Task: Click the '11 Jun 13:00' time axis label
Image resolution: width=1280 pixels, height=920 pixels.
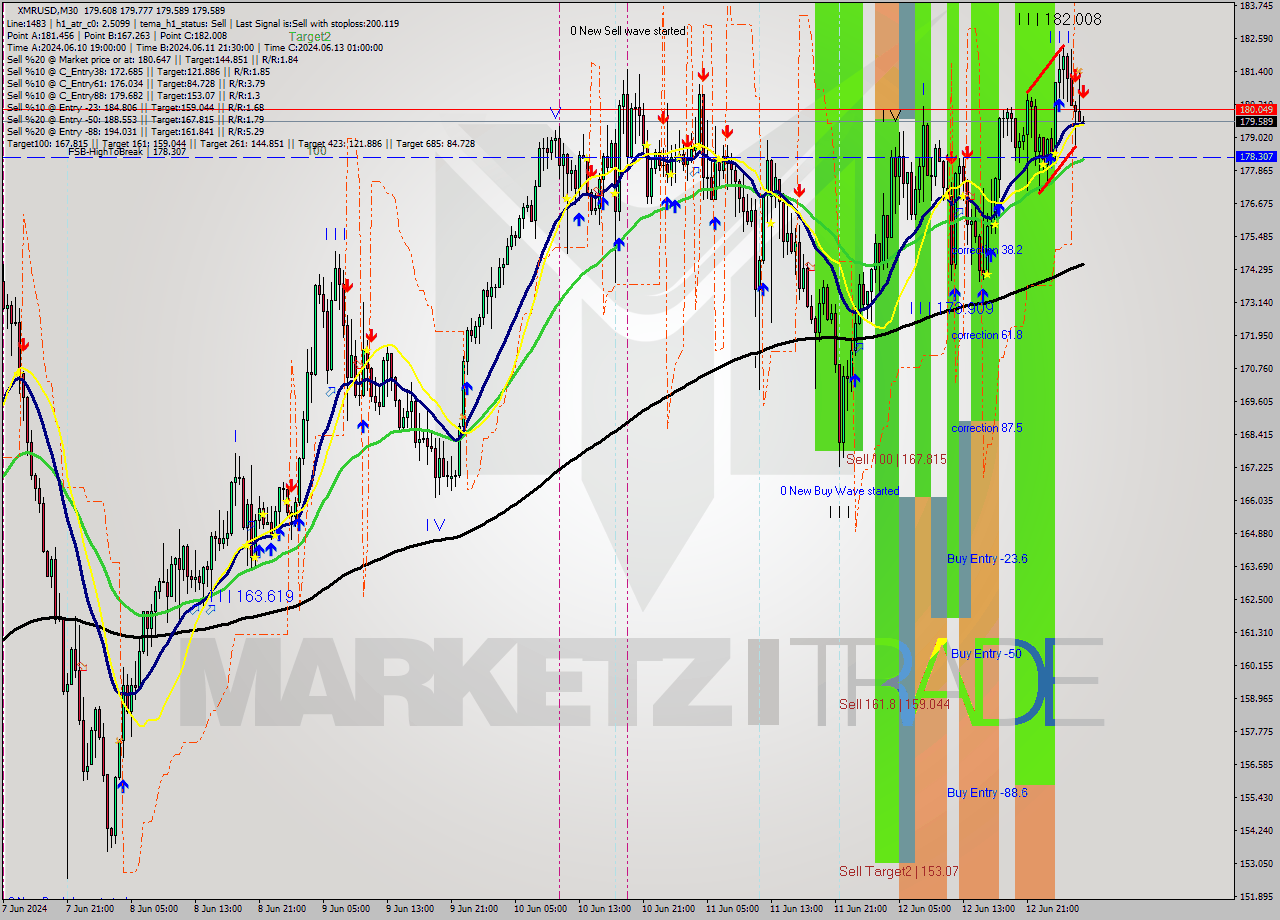Action: pos(797,909)
